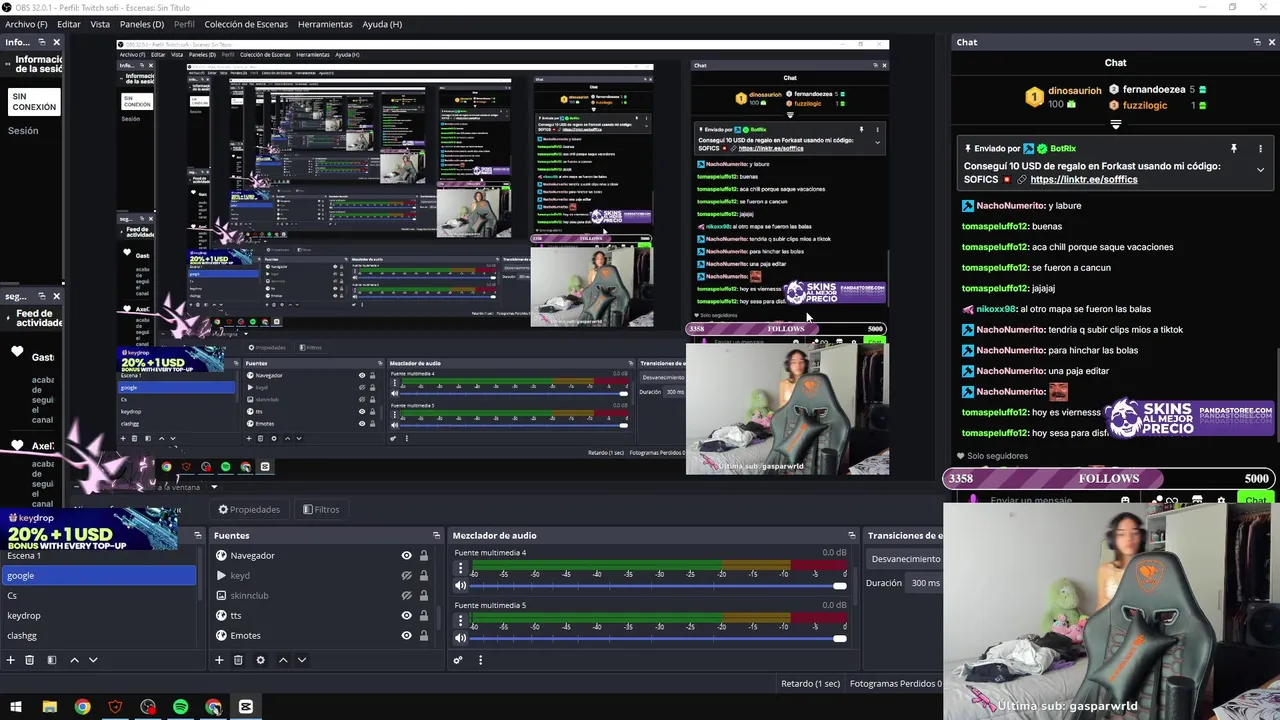Screen dimensions: 1280x720
Task: Show the keyd source eye icon
Action: [406, 575]
